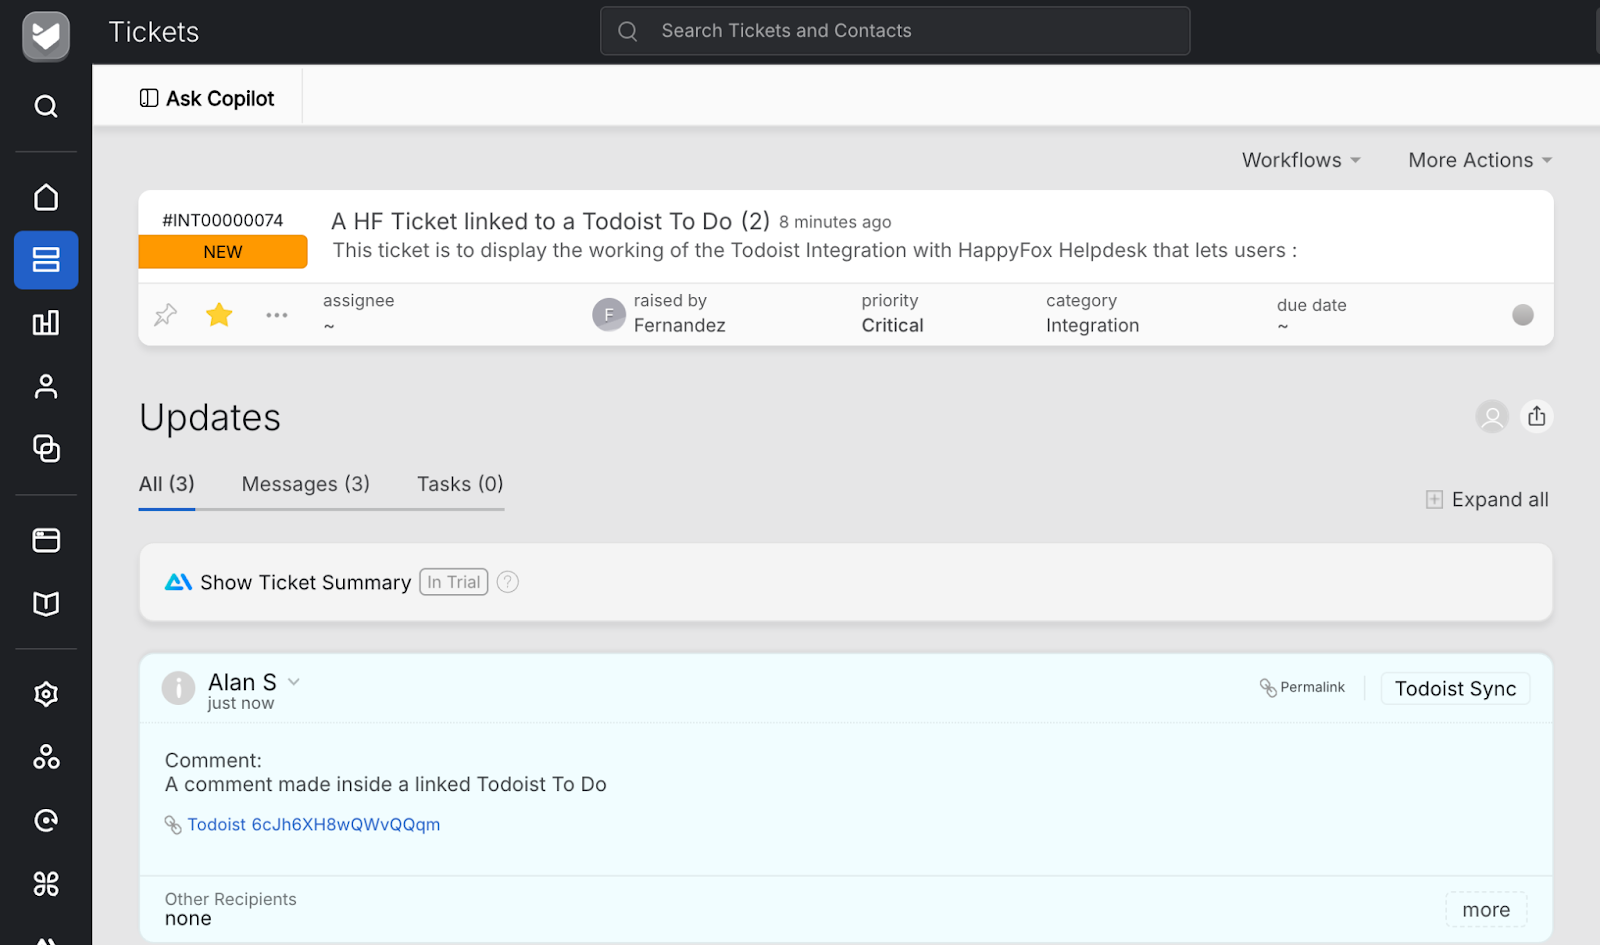This screenshot has height=945, width=1600.
Task: Click the ticket title A HF Ticket linked
Action: (550, 221)
